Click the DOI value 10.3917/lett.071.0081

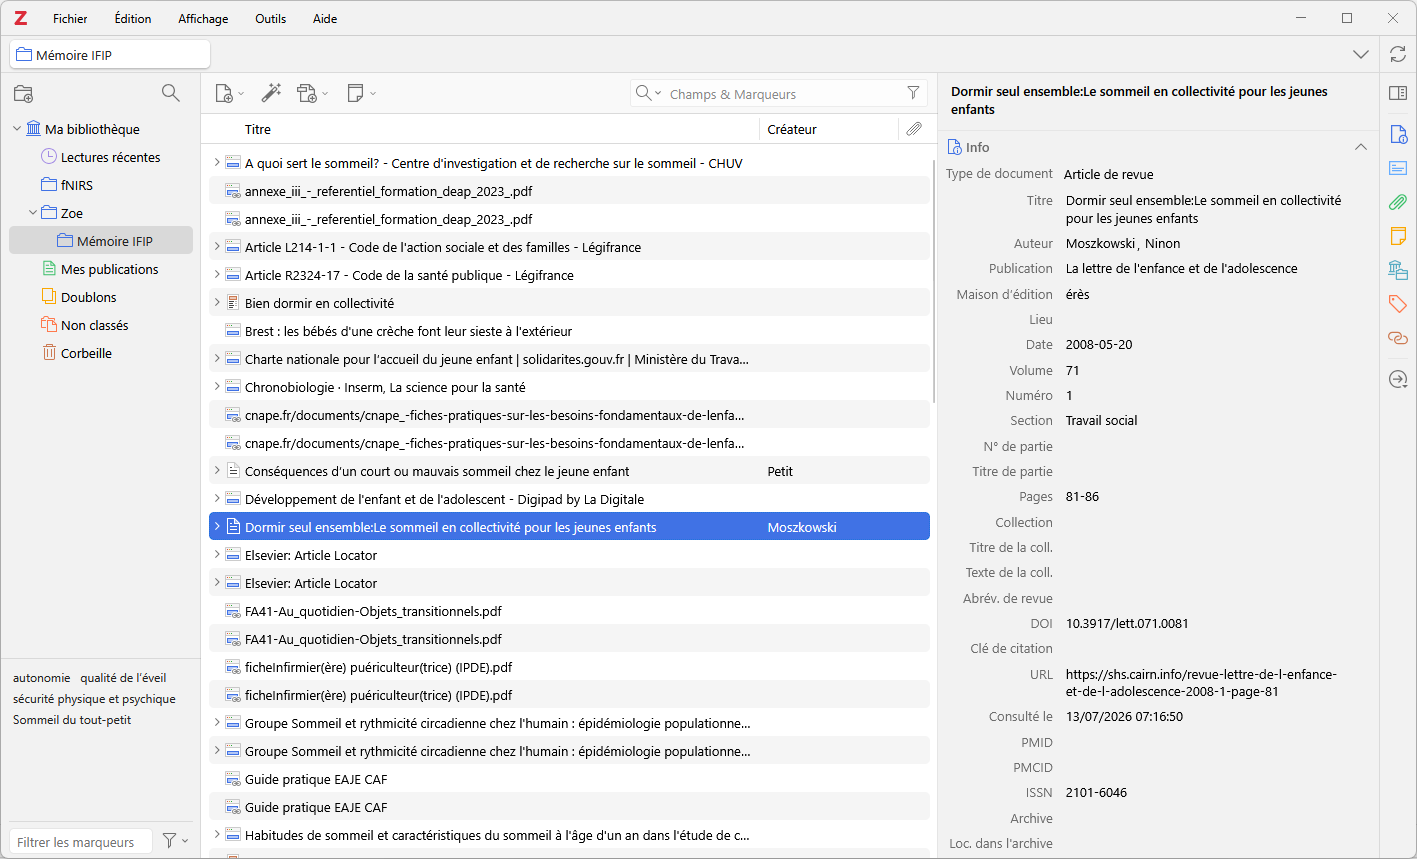(1127, 623)
